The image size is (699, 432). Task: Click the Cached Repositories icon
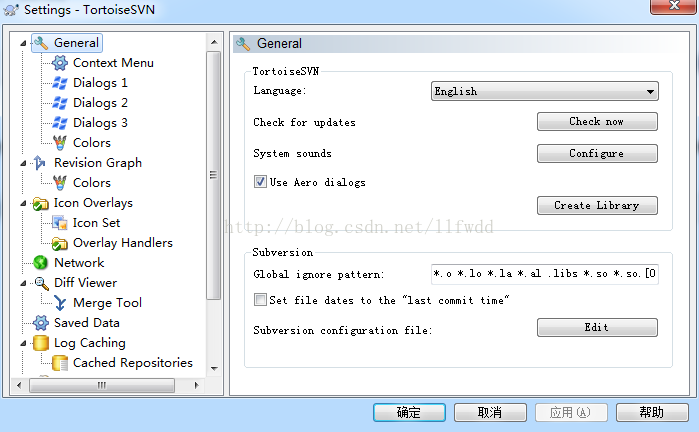[60, 363]
